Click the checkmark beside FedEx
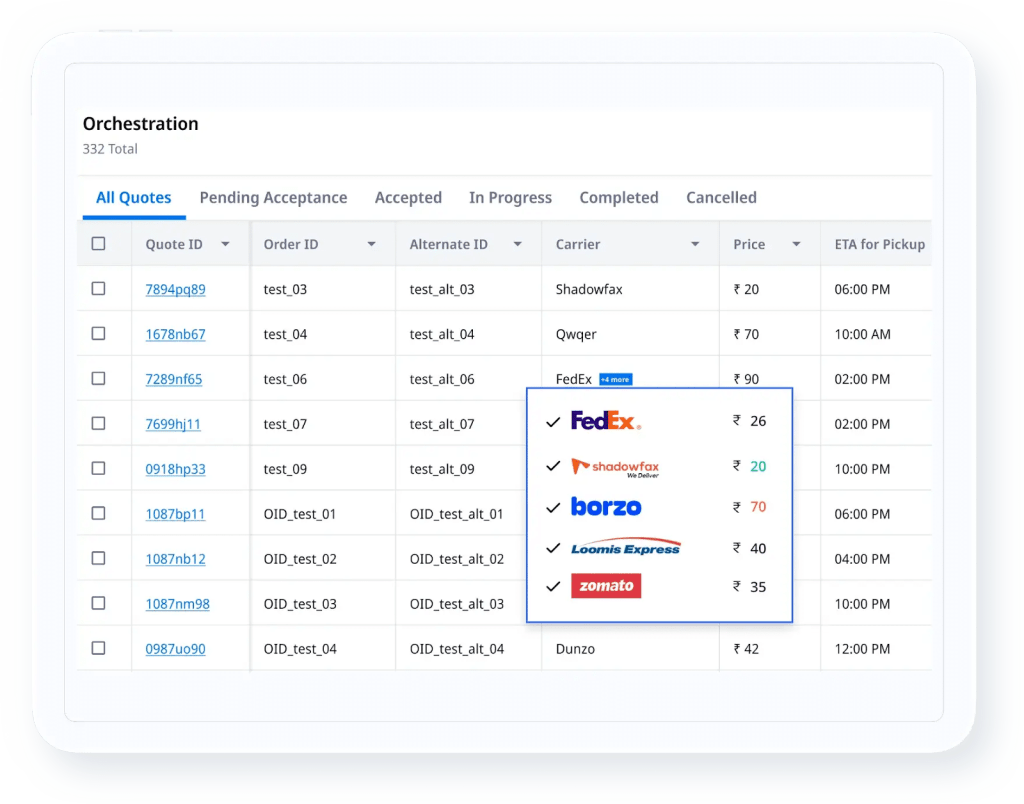Image resolution: width=1024 pixels, height=804 pixels. 553,421
